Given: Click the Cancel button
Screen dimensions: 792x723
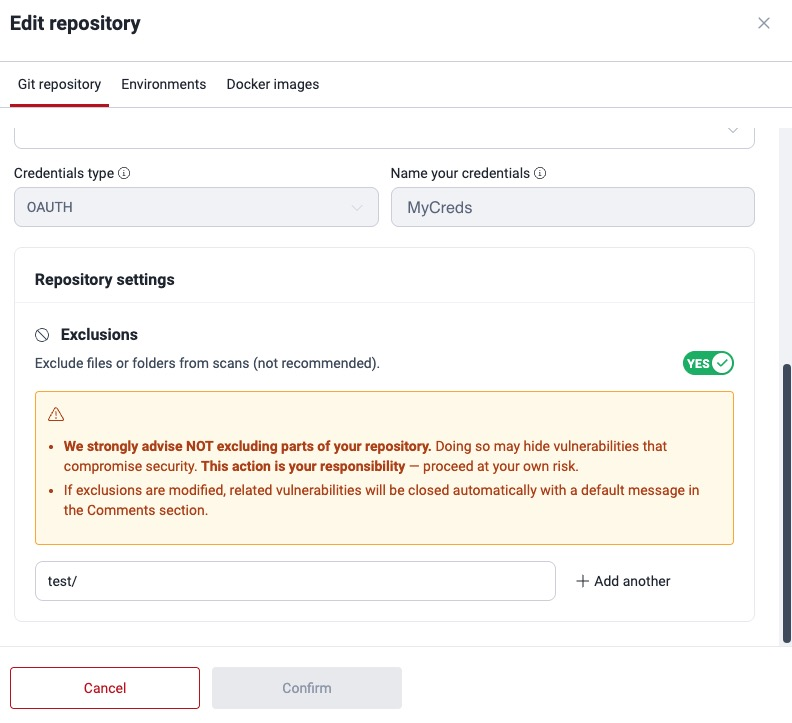Looking at the screenshot, I should tap(105, 688).
